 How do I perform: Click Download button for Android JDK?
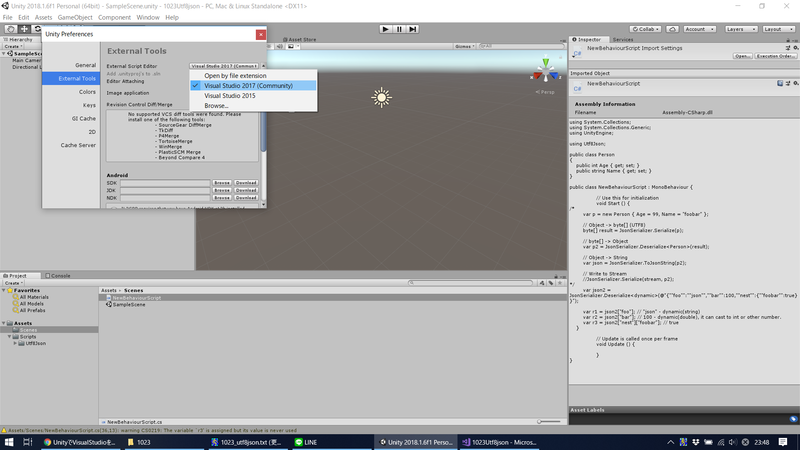(x=246, y=190)
